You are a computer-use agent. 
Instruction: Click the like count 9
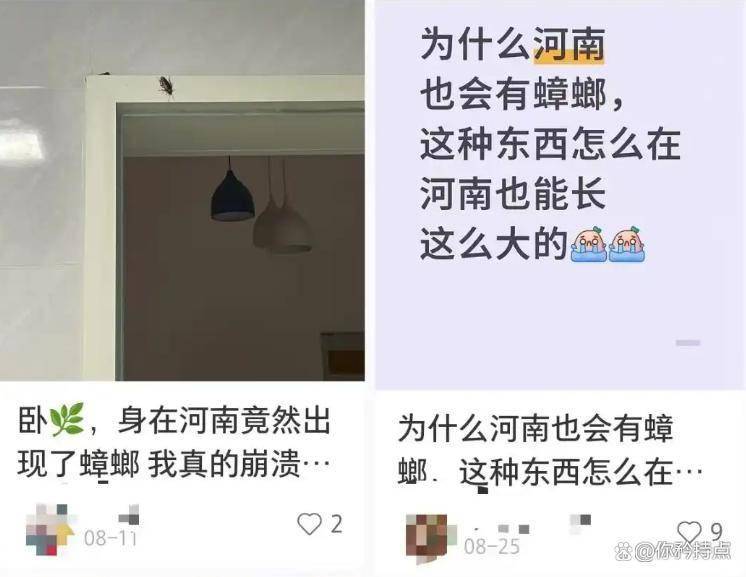(x=716, y=531)
